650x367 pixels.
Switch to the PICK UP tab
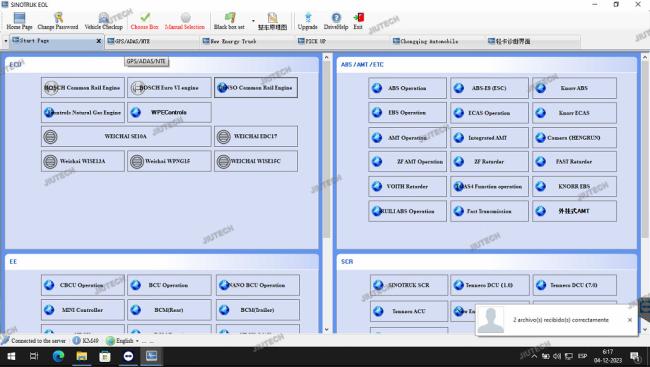pos(342,41)
